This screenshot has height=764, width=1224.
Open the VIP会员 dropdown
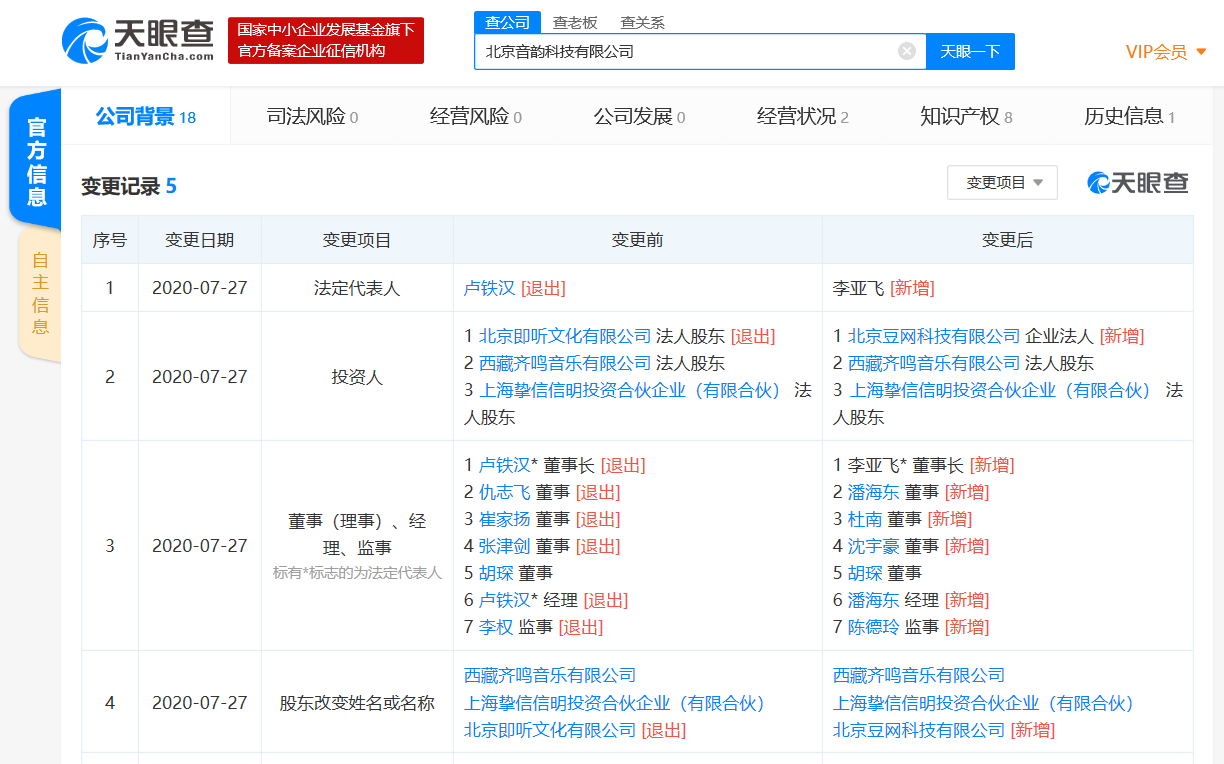click(x=1166, y=52)
